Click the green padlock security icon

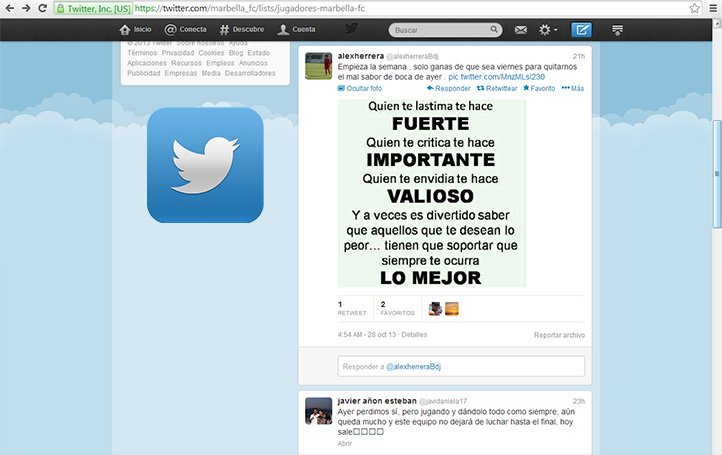pyautogui.click(x=60, y=8)
